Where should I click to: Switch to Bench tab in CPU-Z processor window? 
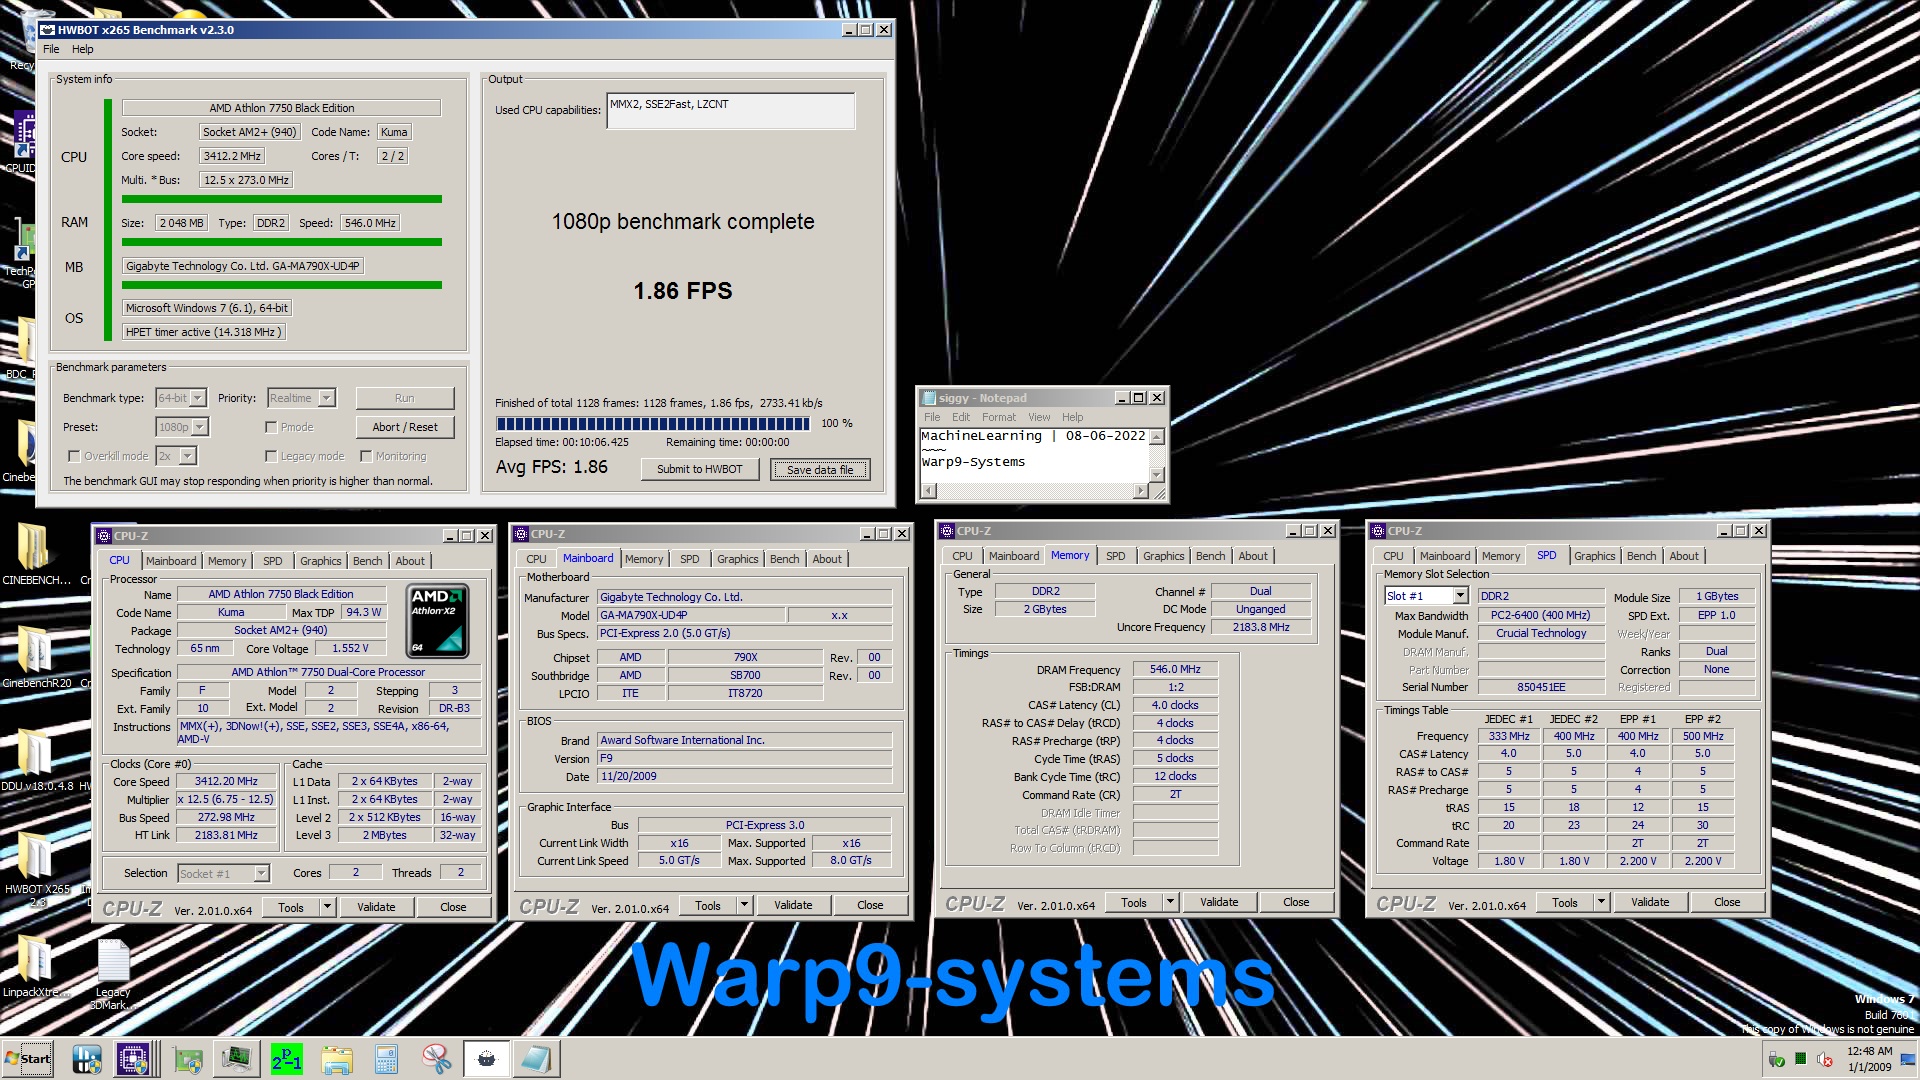coord(367,561)
